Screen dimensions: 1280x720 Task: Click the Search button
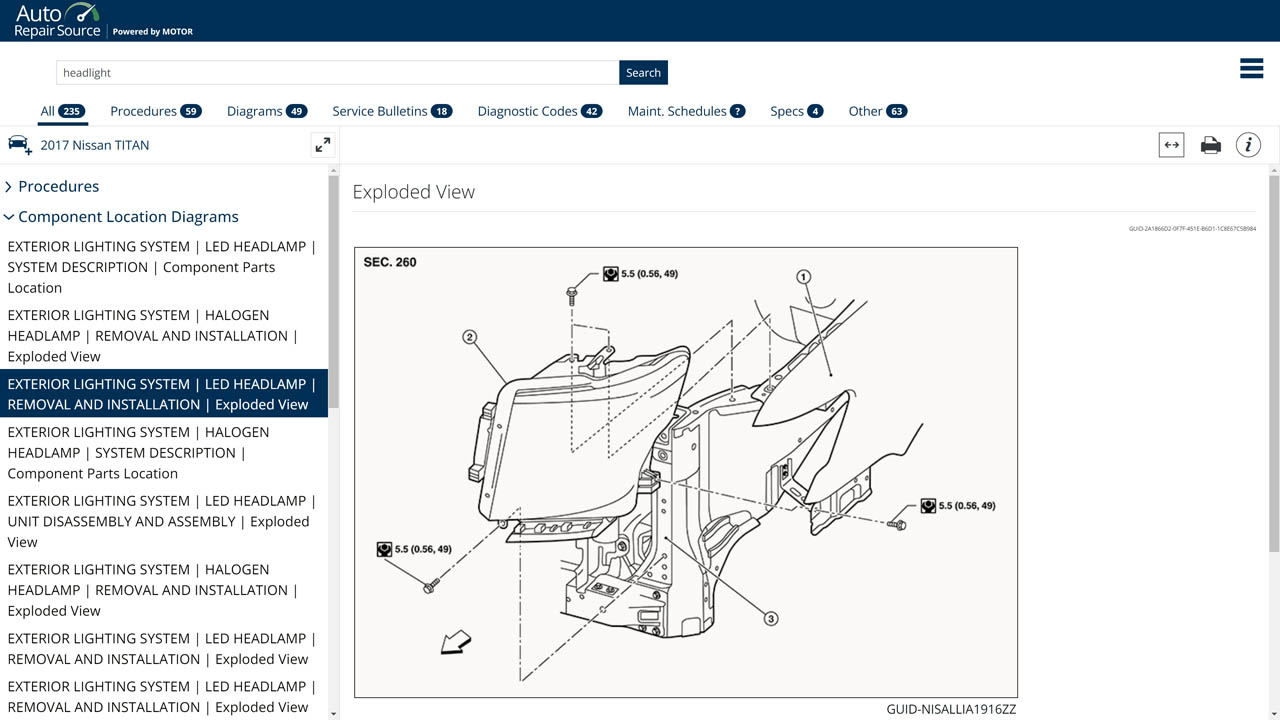[643, 72]
